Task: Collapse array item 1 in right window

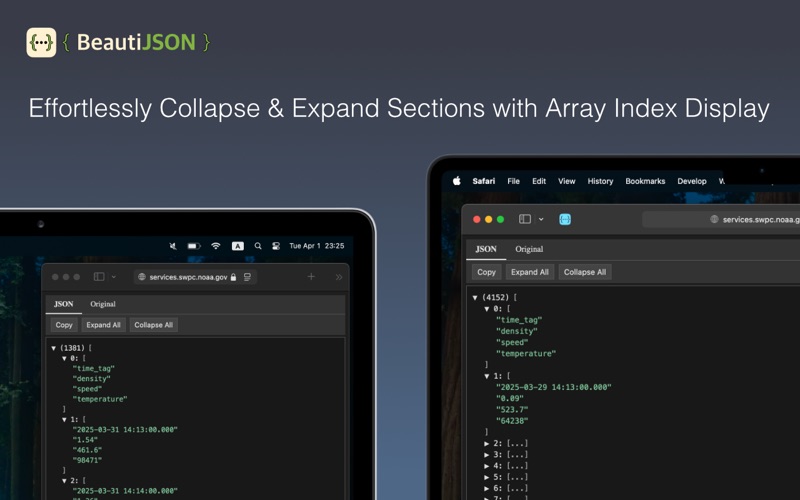Action: click(487, 376)
